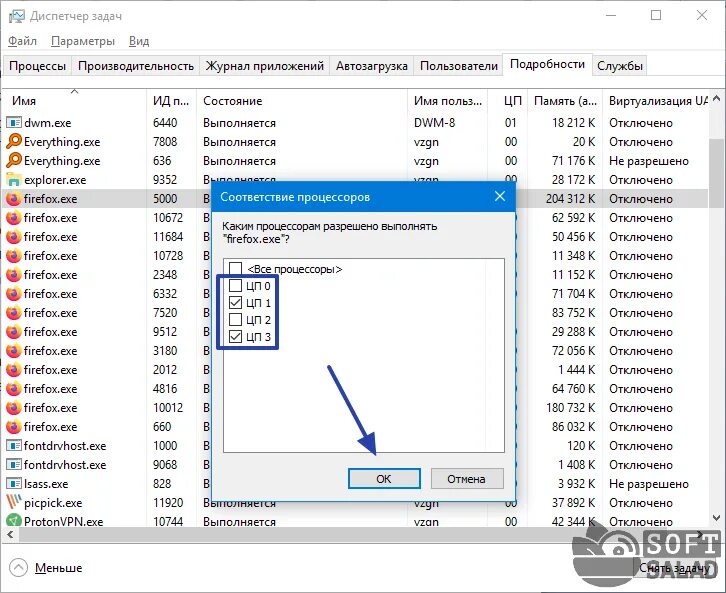Screen dimensions: 726x593
Task: Click the vertical scrollbar down arrow
Action: click(x=716, y=518)
